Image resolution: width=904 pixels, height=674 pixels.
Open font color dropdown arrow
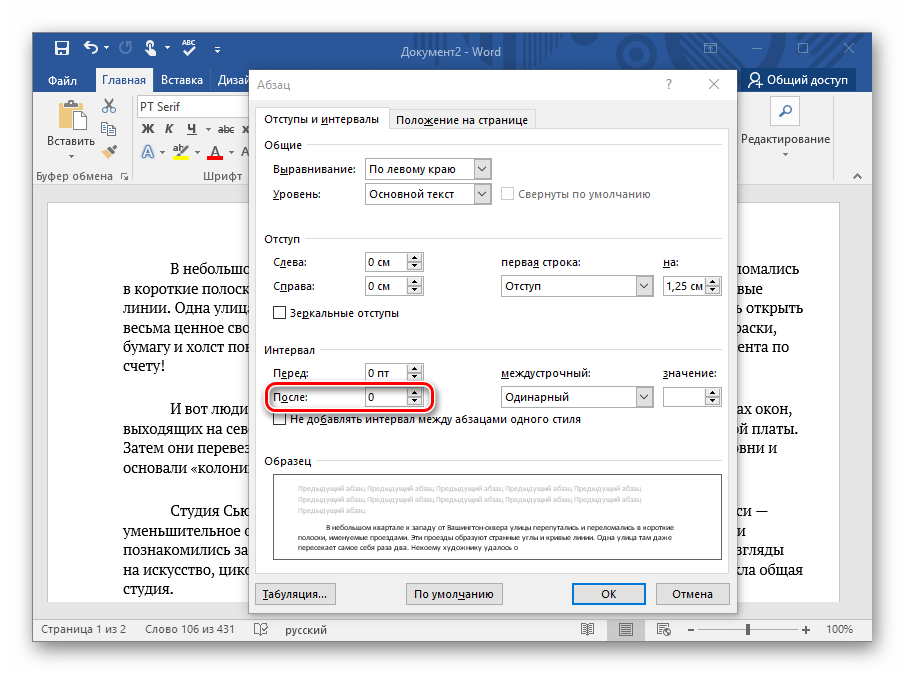[x=231, y=152]
